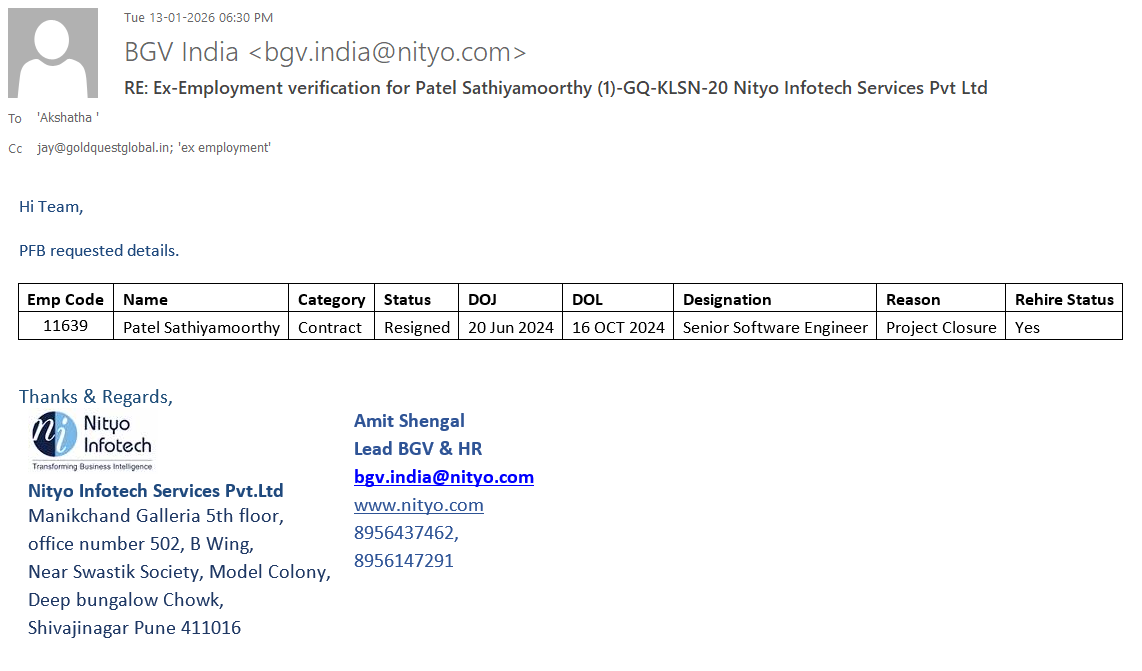
Task: Click sender name BGV India
Action: (181, 52)
